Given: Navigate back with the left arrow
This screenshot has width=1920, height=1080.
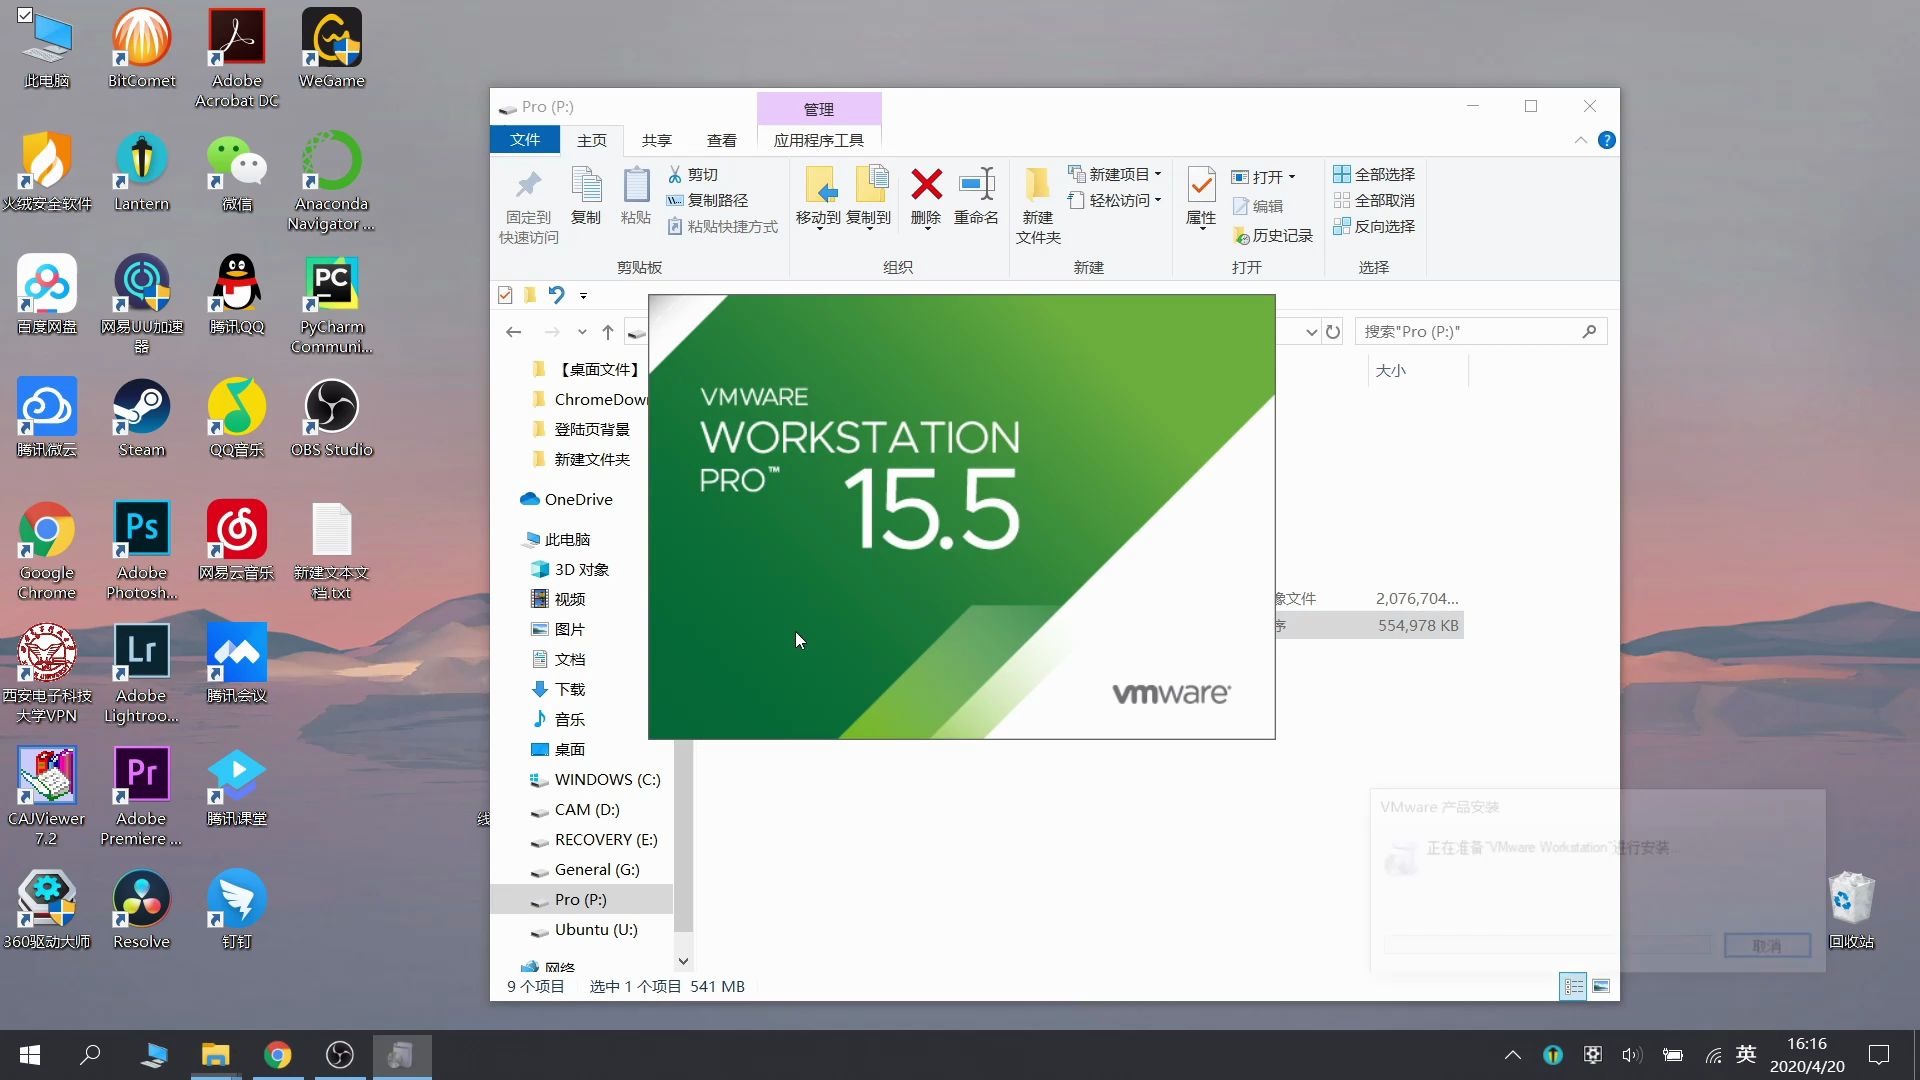Looking at the screenshot, I should pyautogui.click(x=514, y=331).
